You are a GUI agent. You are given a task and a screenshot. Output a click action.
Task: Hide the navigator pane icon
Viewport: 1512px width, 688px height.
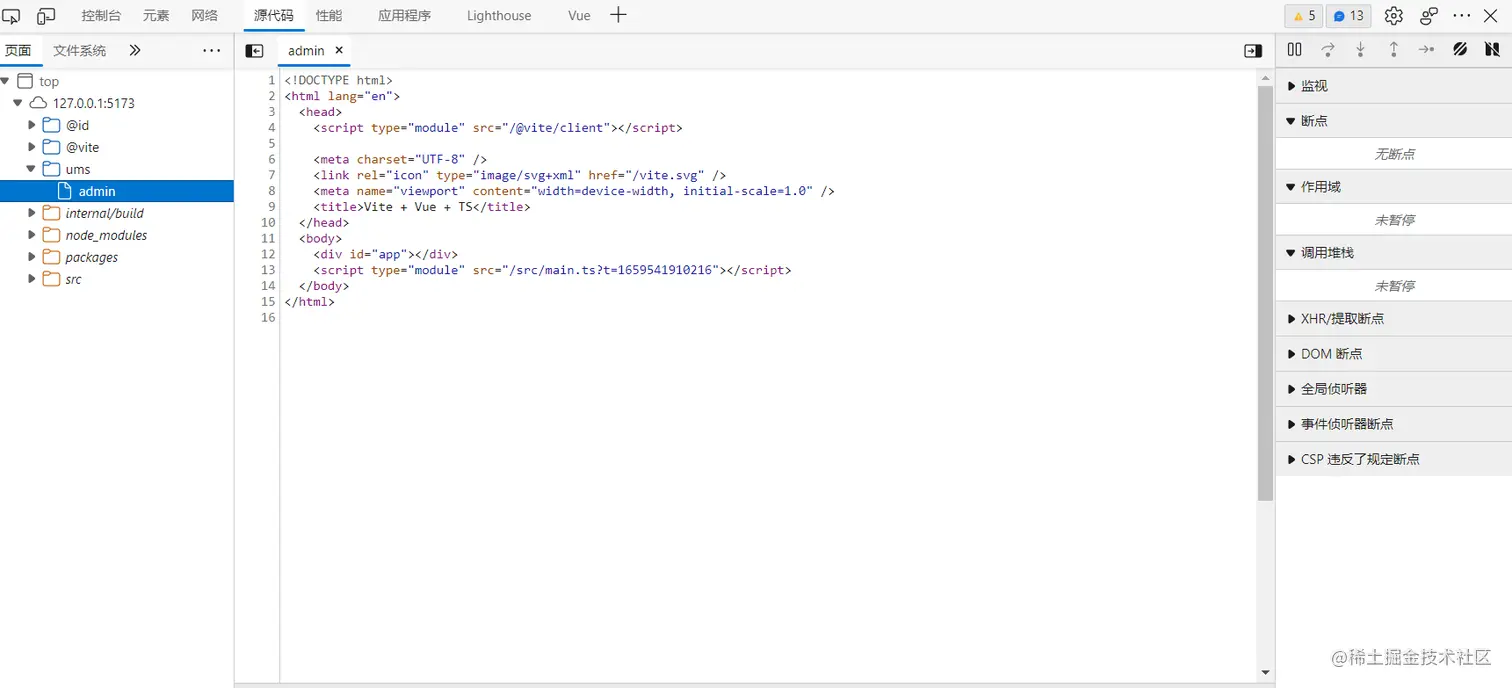[x=254, y=51]
